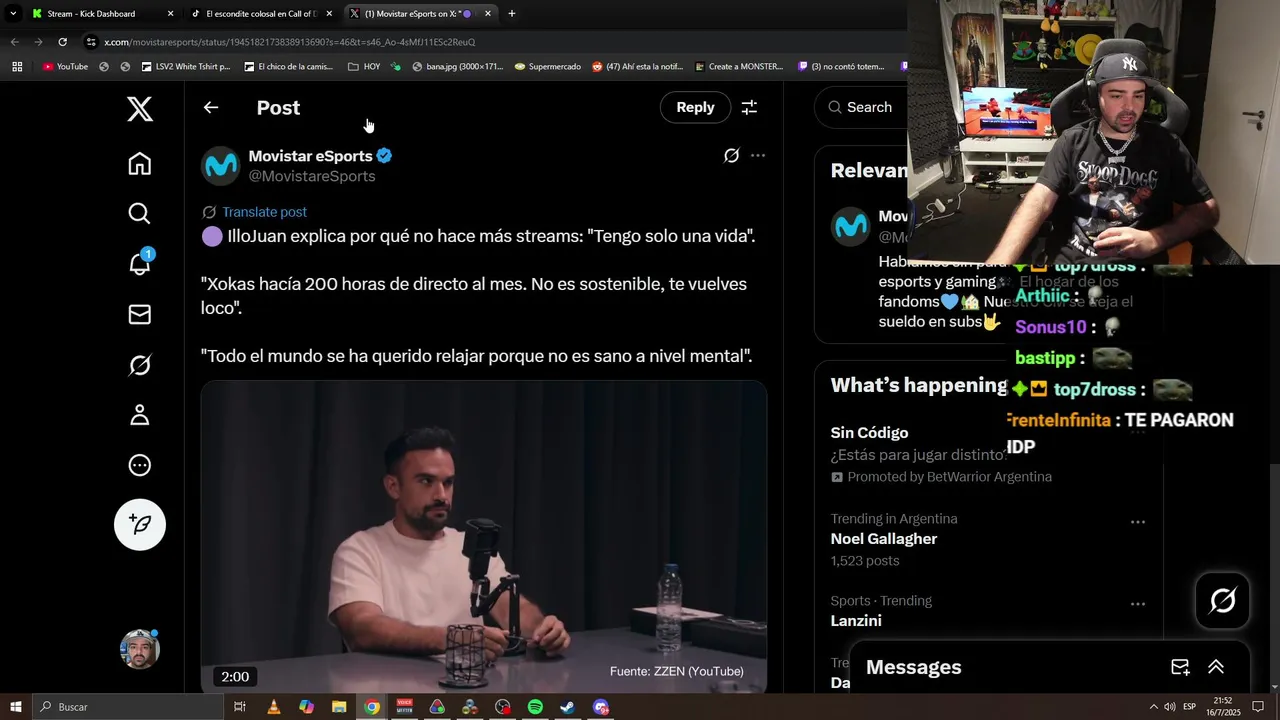Open Movistar eSports account name link
The width and height of the screenshot is (1280, 720).
click(x=310, y=156)
